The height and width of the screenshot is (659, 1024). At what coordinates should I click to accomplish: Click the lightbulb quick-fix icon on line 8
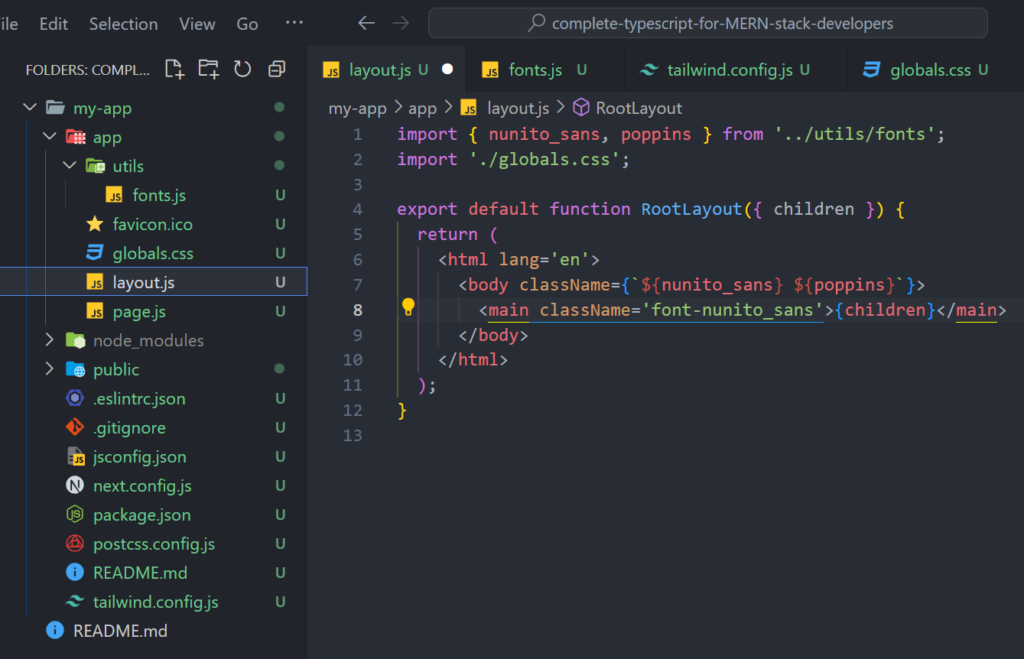pos(408,308)
